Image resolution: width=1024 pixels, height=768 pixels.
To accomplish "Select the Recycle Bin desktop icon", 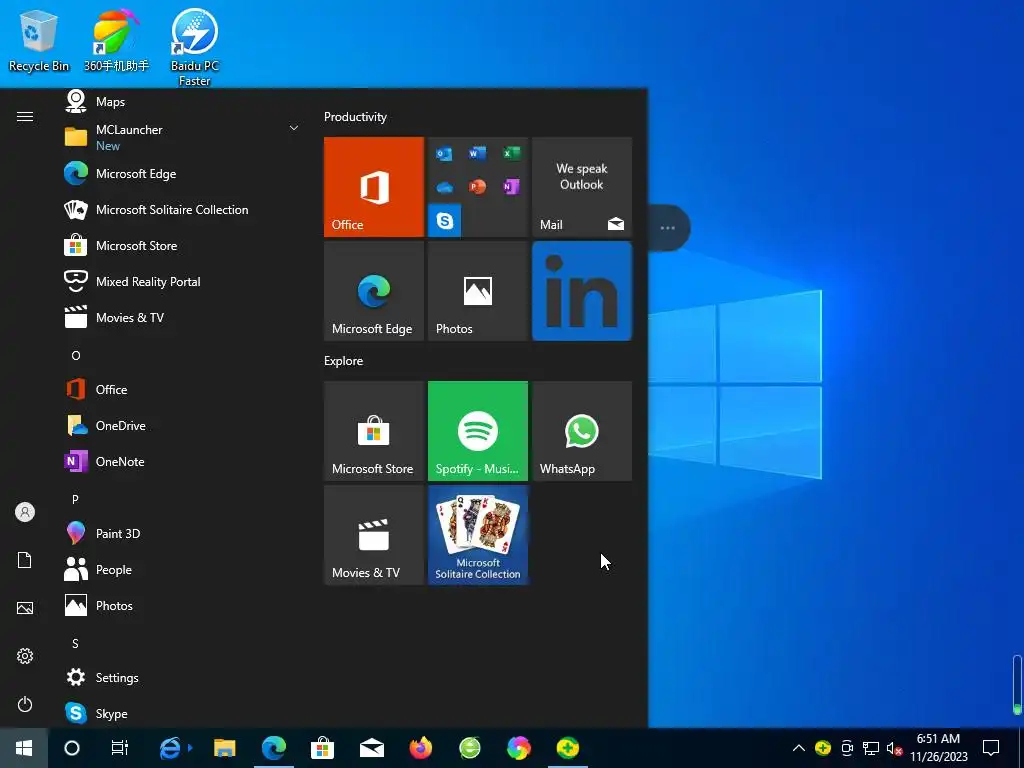I will (39, 40).
